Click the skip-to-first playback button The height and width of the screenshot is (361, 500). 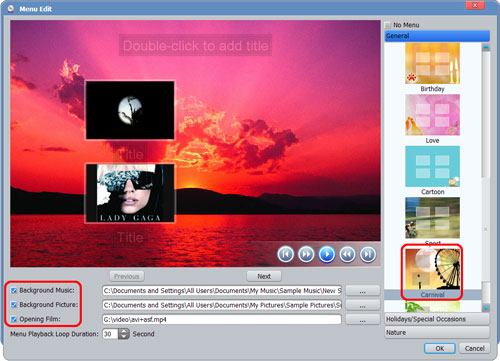coord(286,254)
